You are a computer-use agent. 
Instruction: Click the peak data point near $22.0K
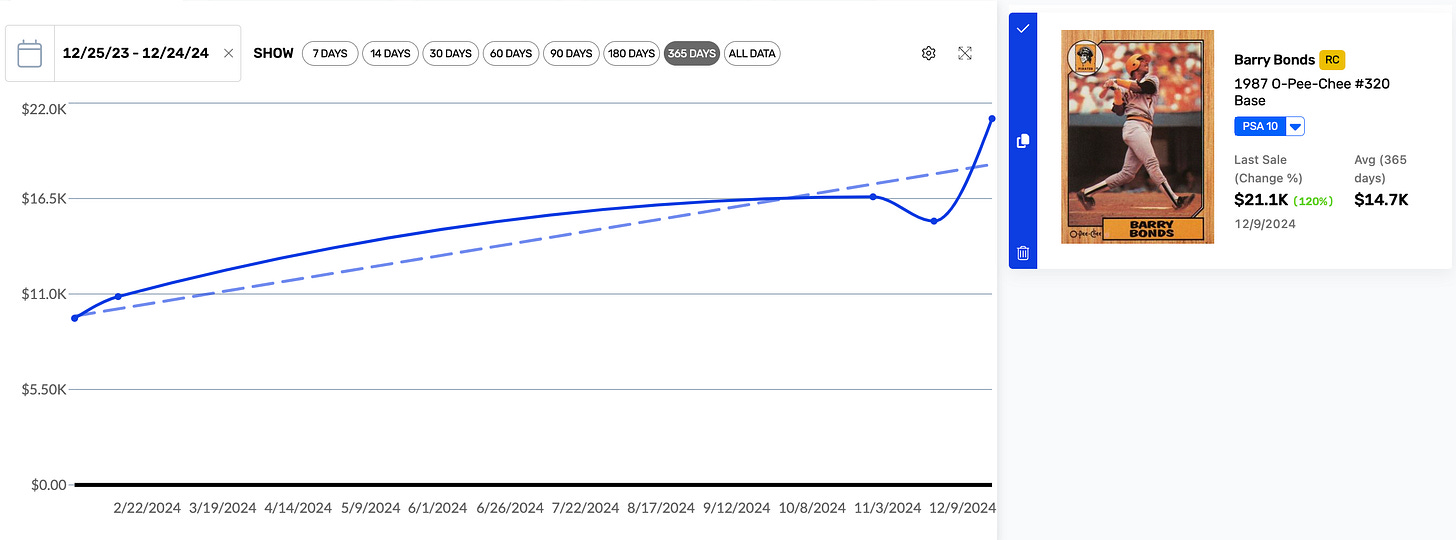pos(992,119)
